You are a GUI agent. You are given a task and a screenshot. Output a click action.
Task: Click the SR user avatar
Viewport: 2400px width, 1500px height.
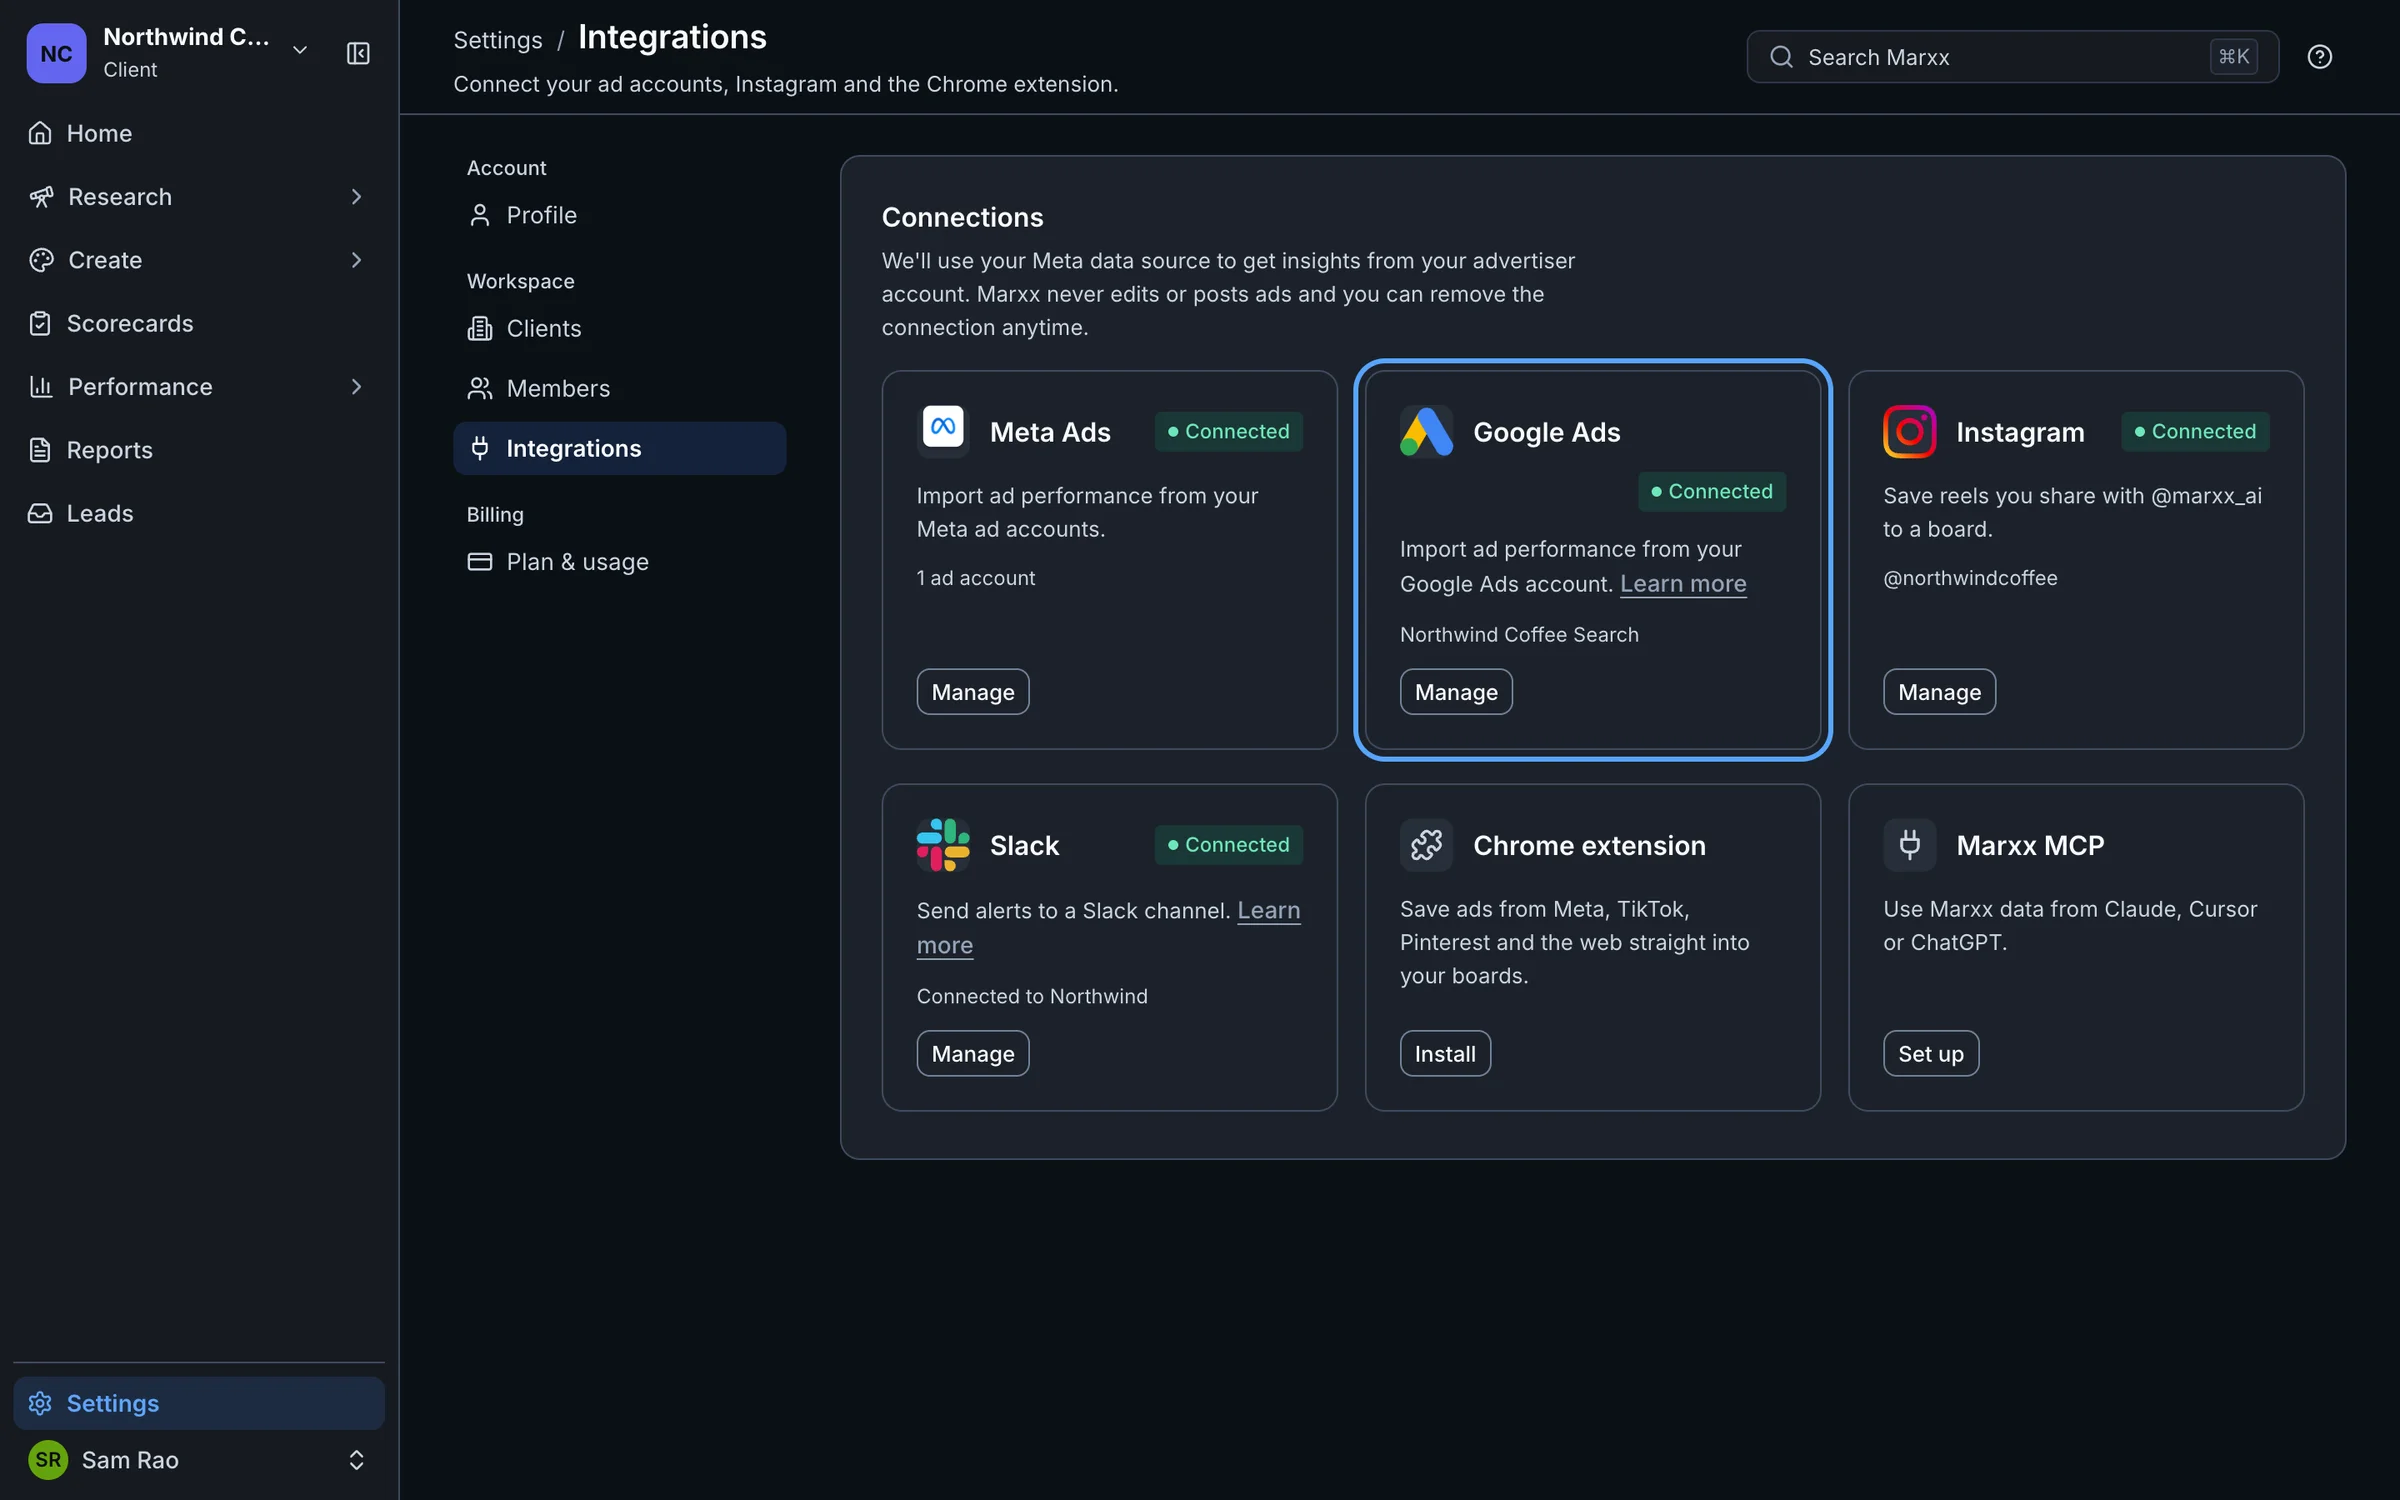pyautogui.click(x=48, y=1459)
